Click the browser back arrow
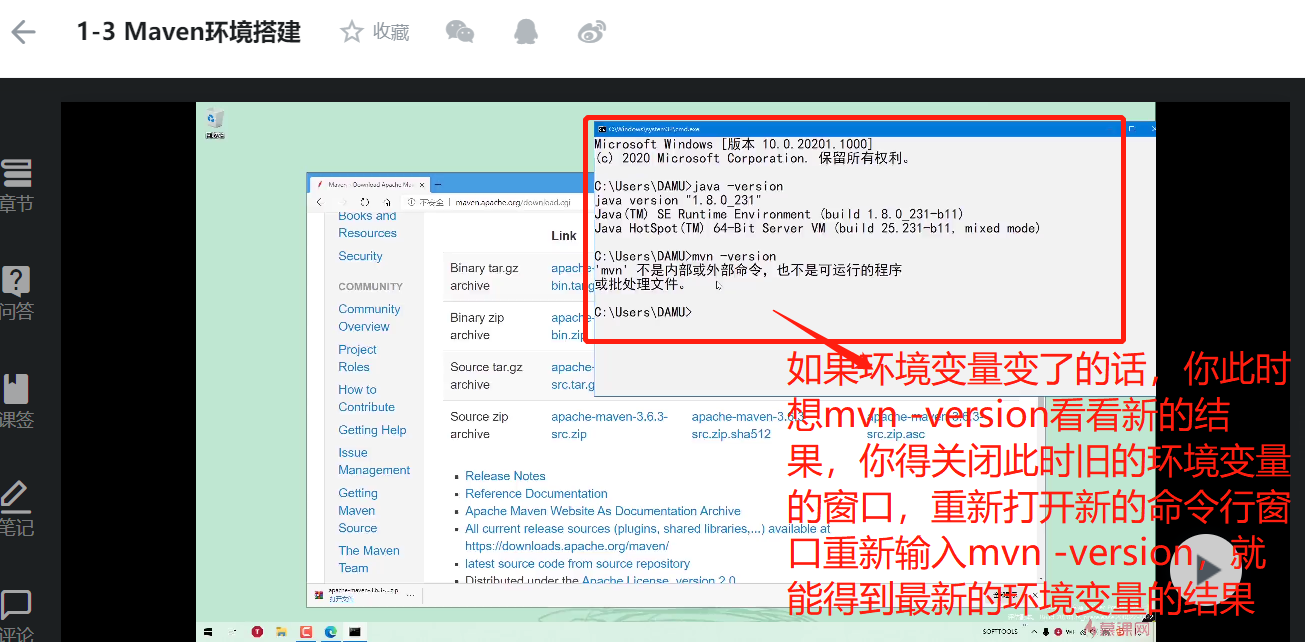 click(320, 202)
